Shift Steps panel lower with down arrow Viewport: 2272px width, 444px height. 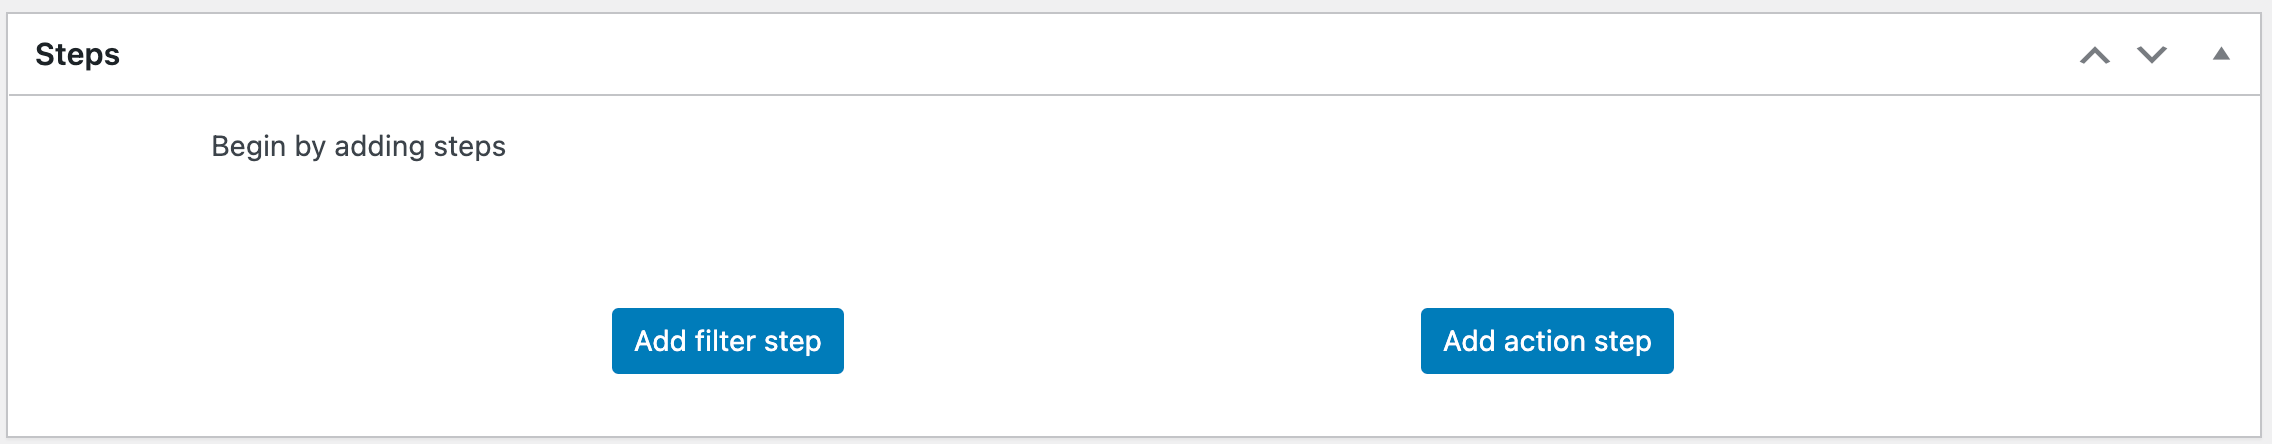pyautogui.click(x=2152, y=55)
